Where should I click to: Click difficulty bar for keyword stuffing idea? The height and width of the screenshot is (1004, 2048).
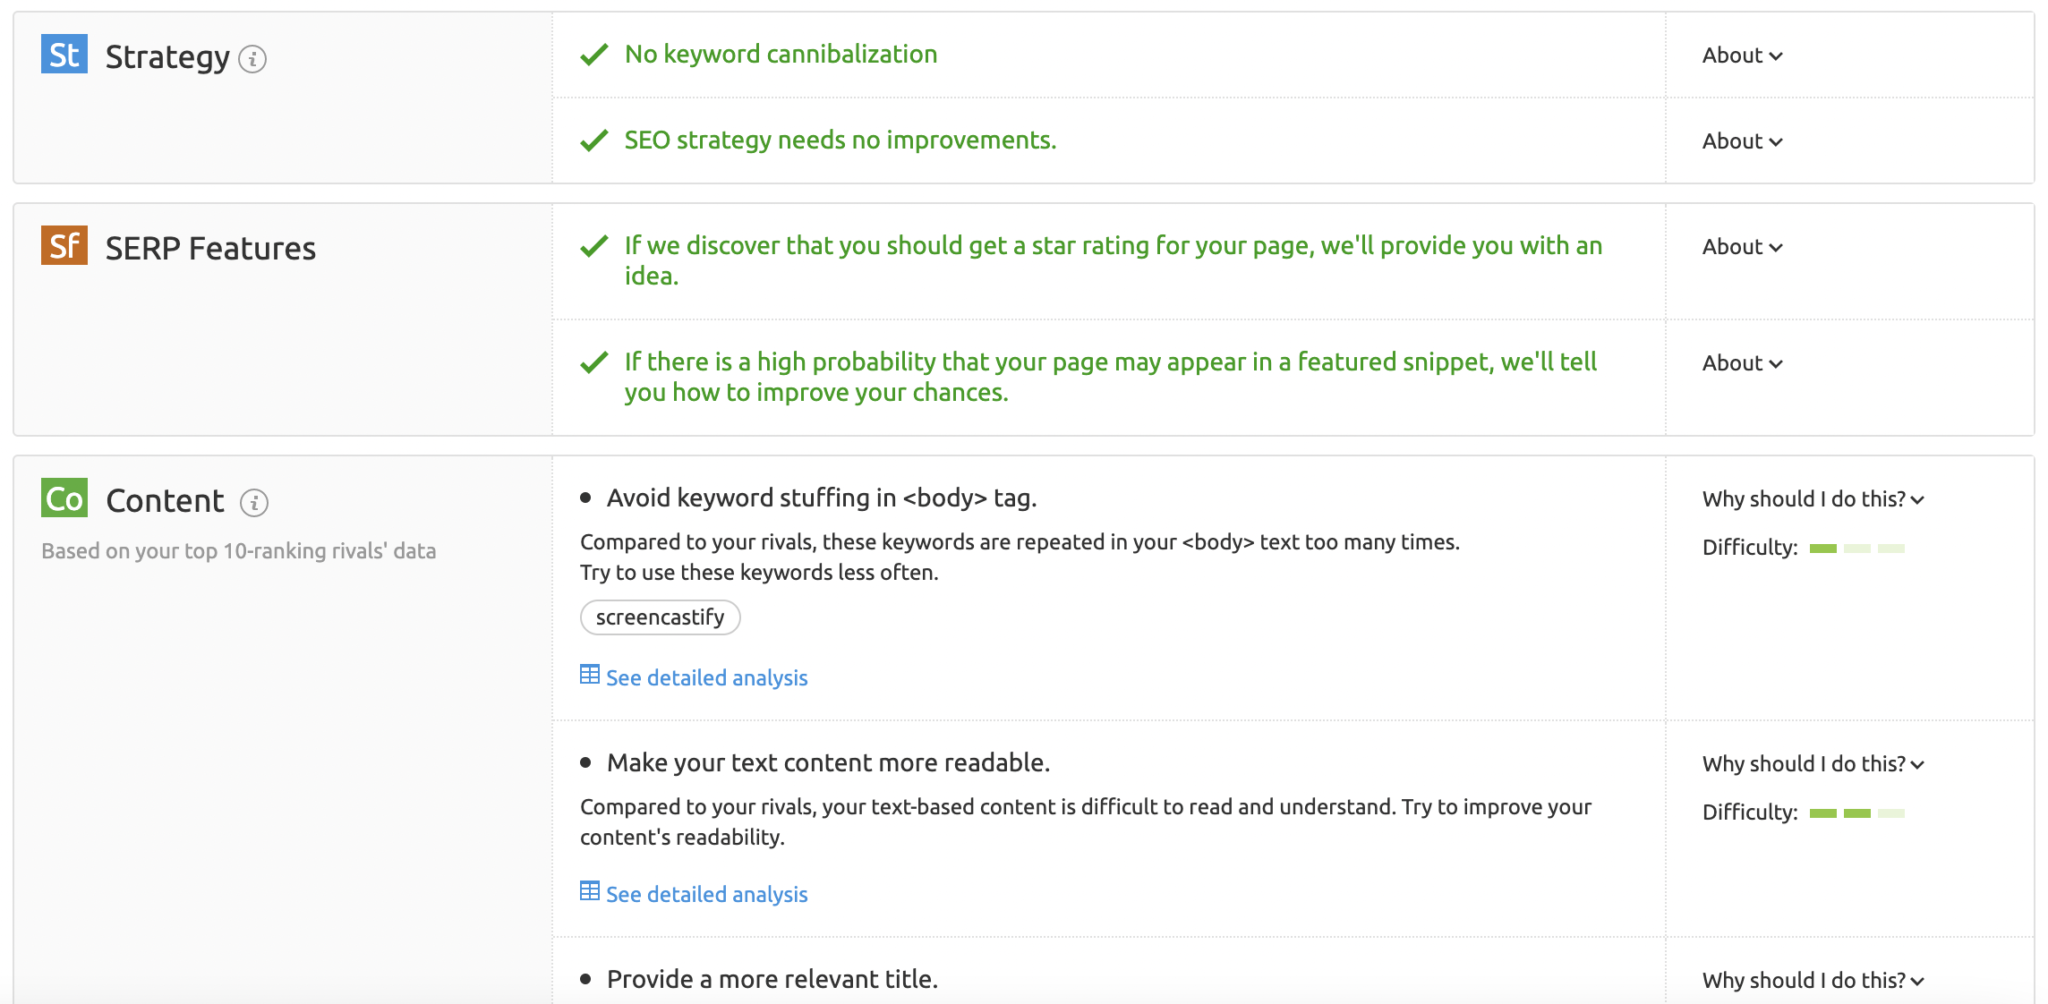point(1857,548)
